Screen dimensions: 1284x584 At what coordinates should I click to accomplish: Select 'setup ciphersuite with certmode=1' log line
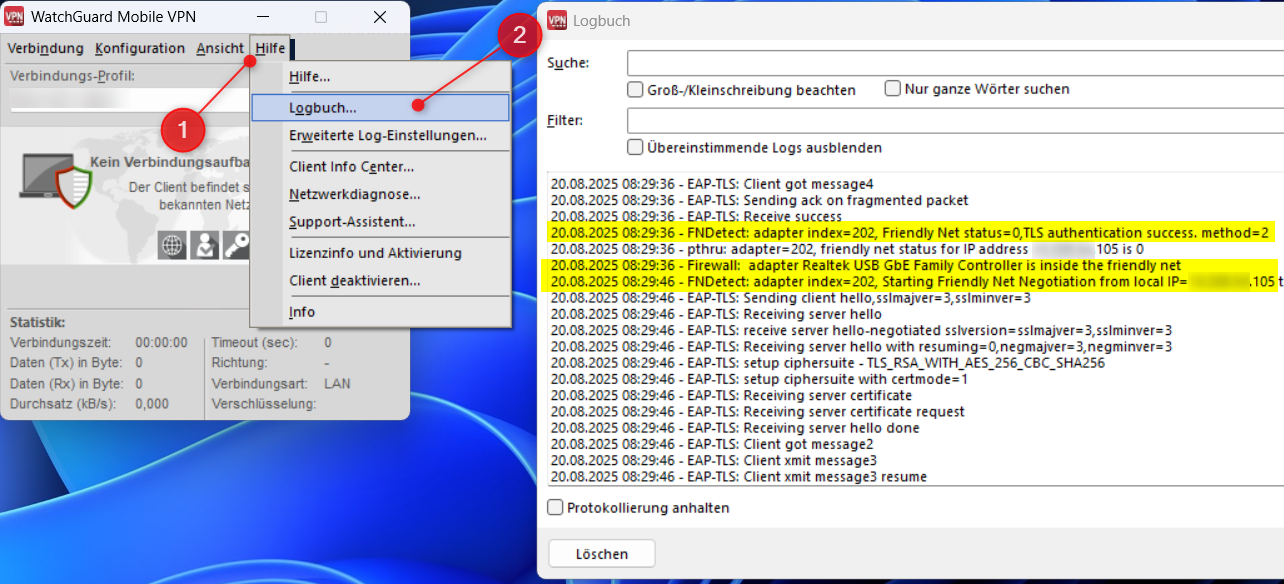[x=759, y=379]
